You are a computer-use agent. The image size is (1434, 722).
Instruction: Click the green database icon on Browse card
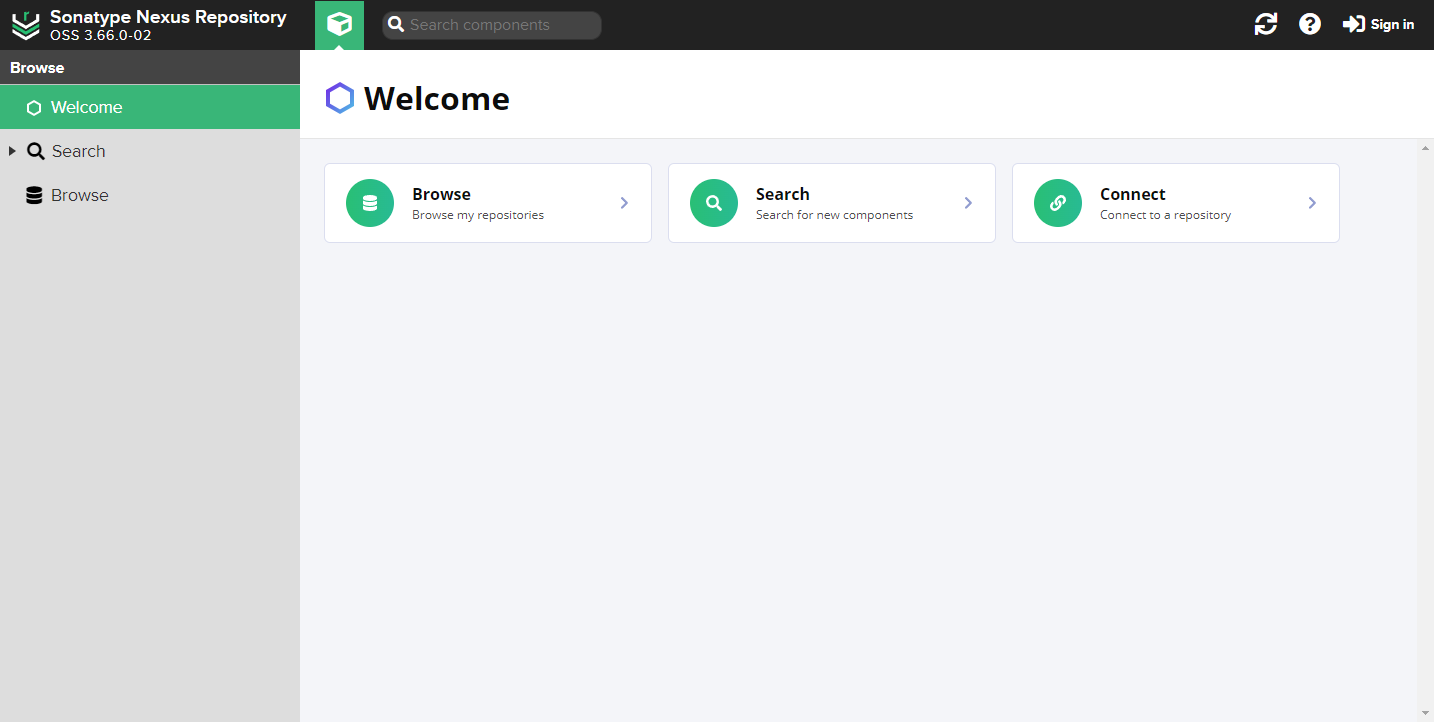click(370, 203)
